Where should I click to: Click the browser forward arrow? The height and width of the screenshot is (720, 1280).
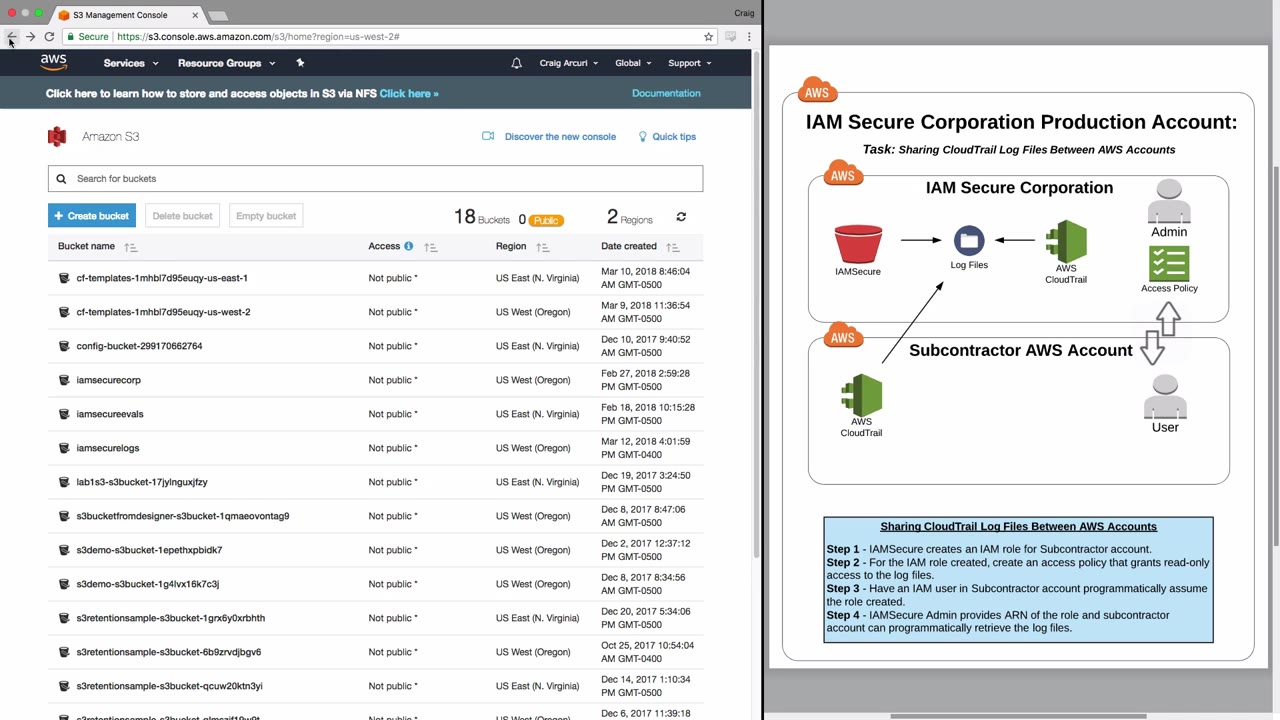[30, 37]
